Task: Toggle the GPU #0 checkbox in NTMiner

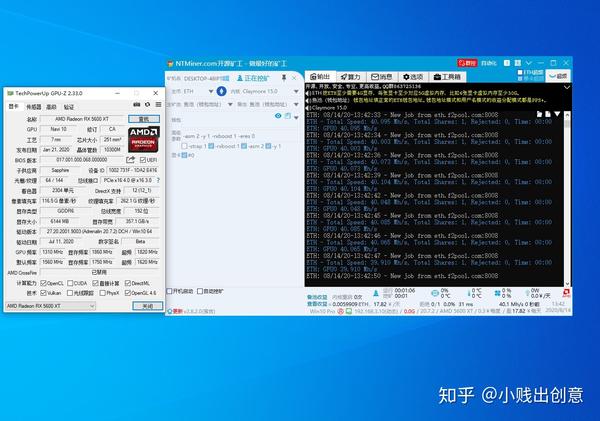Action: (184, 155)
